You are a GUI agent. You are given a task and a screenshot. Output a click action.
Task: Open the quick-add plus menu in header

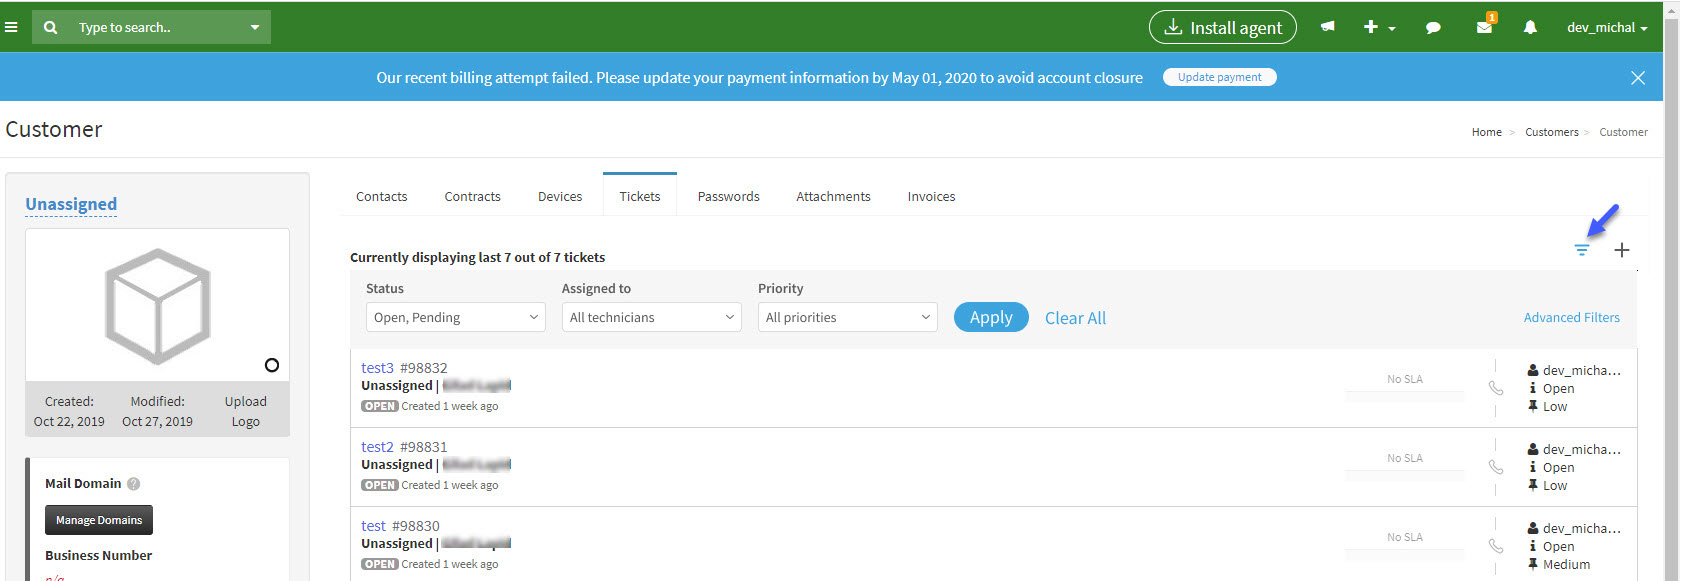point(1379,27)
